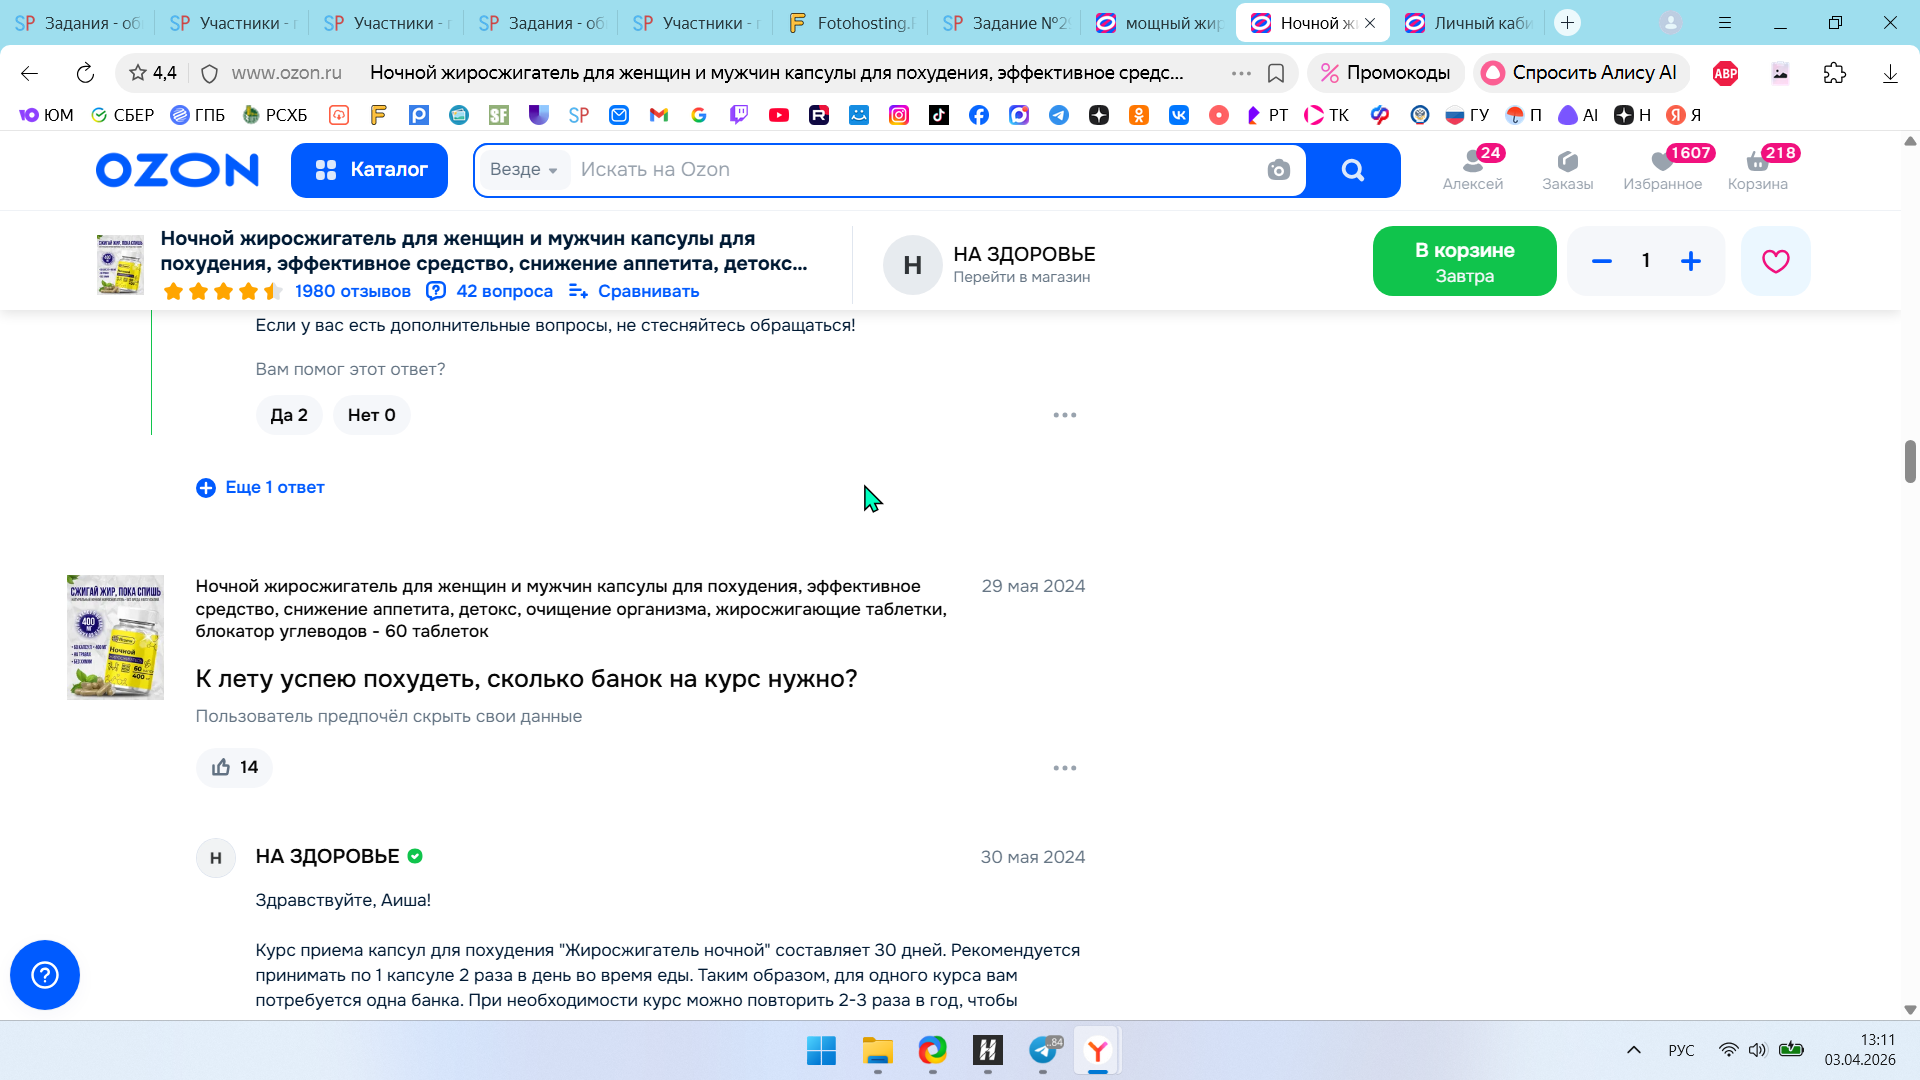Click the magnifier search button

tap(1352, 170)
